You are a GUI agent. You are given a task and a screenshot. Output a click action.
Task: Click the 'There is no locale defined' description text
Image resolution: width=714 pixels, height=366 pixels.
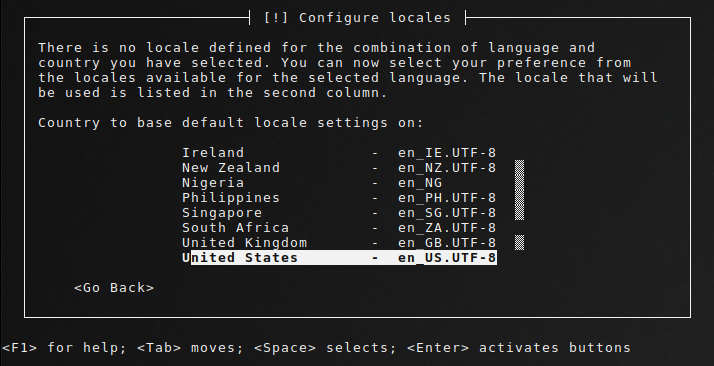pos(348,70)
